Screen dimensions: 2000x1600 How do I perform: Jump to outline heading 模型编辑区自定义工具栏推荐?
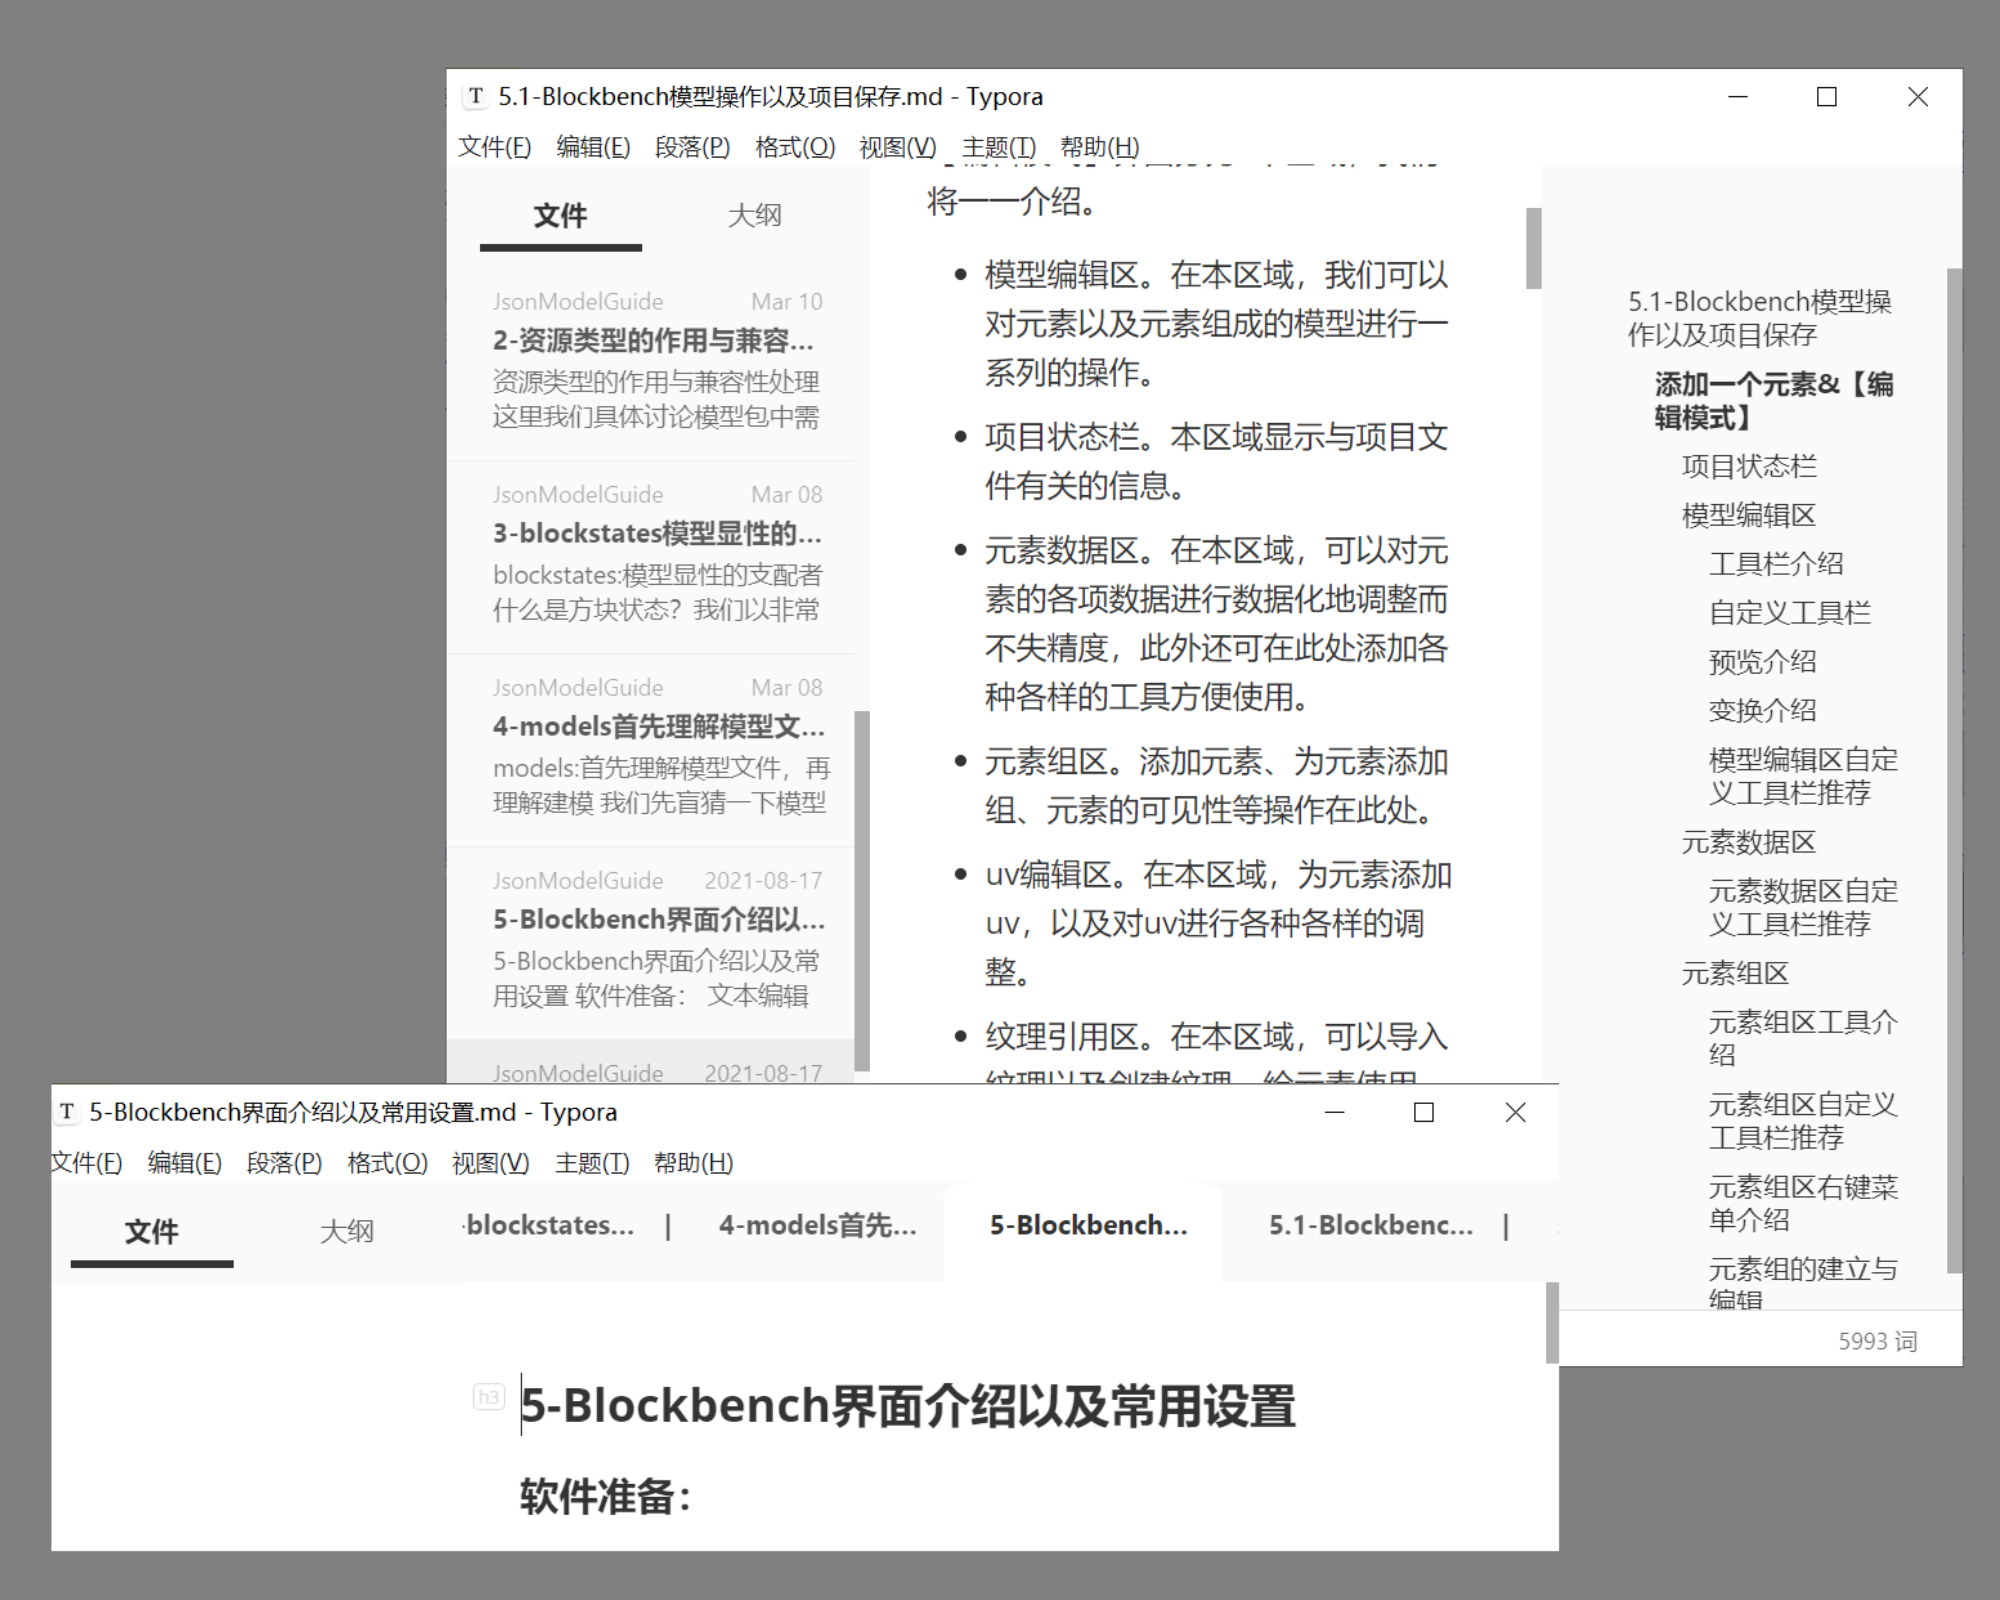coord(1802,776)
